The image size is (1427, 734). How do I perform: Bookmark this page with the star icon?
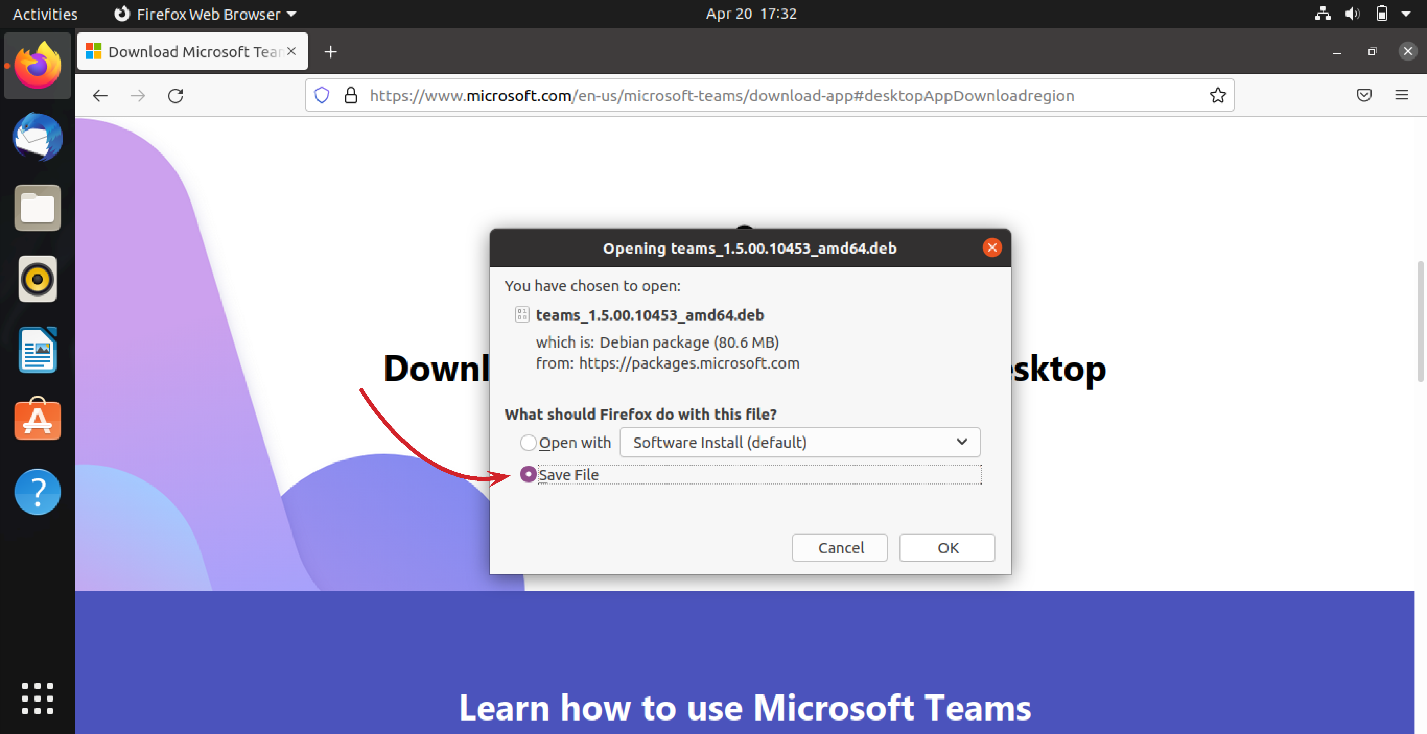(x=1217, y=96)
